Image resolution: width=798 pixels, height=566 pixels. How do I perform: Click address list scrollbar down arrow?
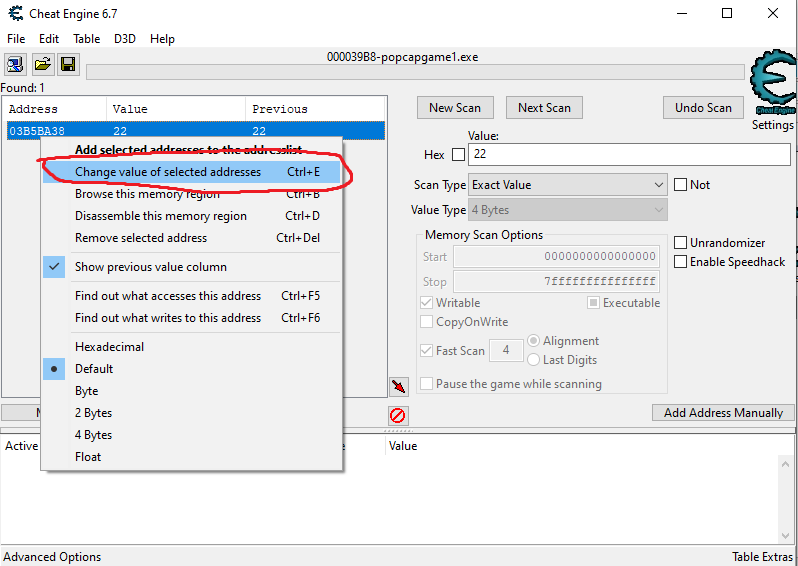(785, 536)
